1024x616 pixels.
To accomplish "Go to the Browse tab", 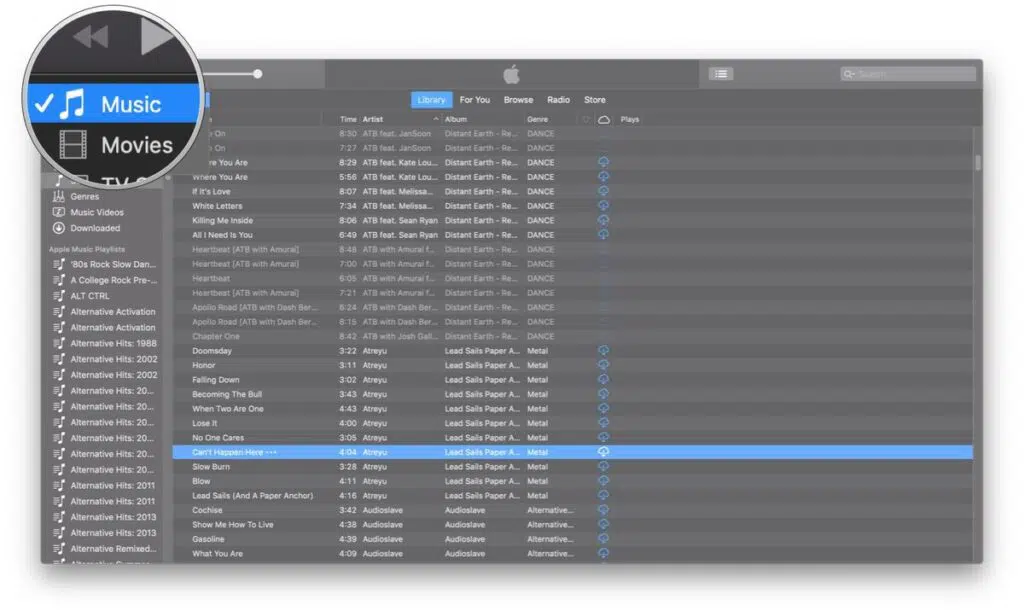I will coord(519,100).
